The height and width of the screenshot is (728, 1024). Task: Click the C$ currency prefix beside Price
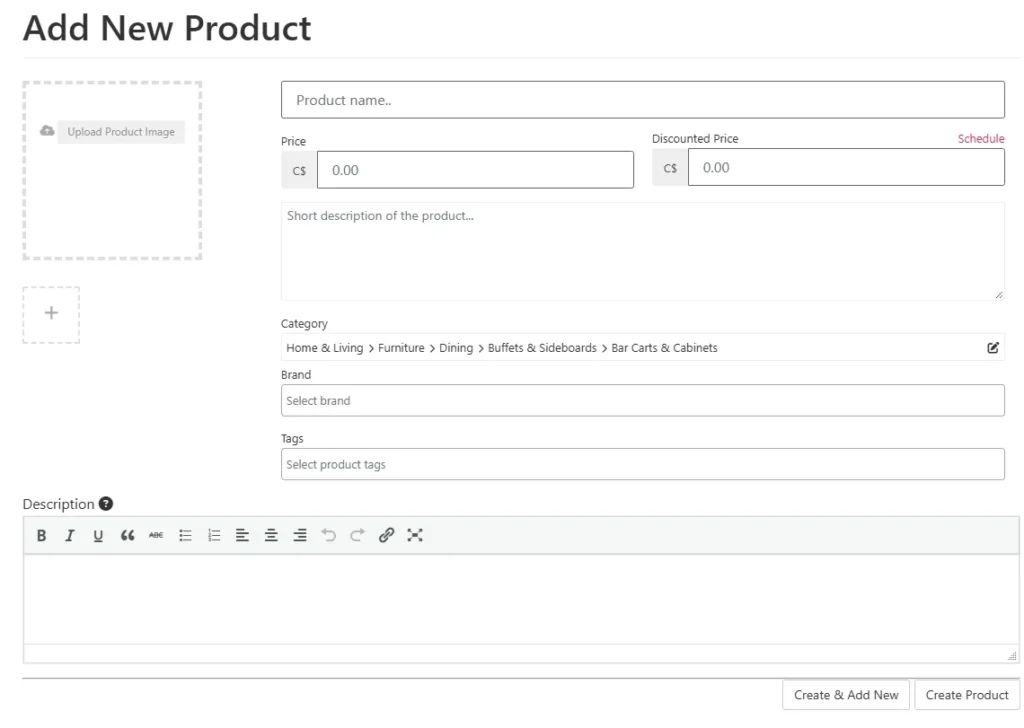click(299, 170)
